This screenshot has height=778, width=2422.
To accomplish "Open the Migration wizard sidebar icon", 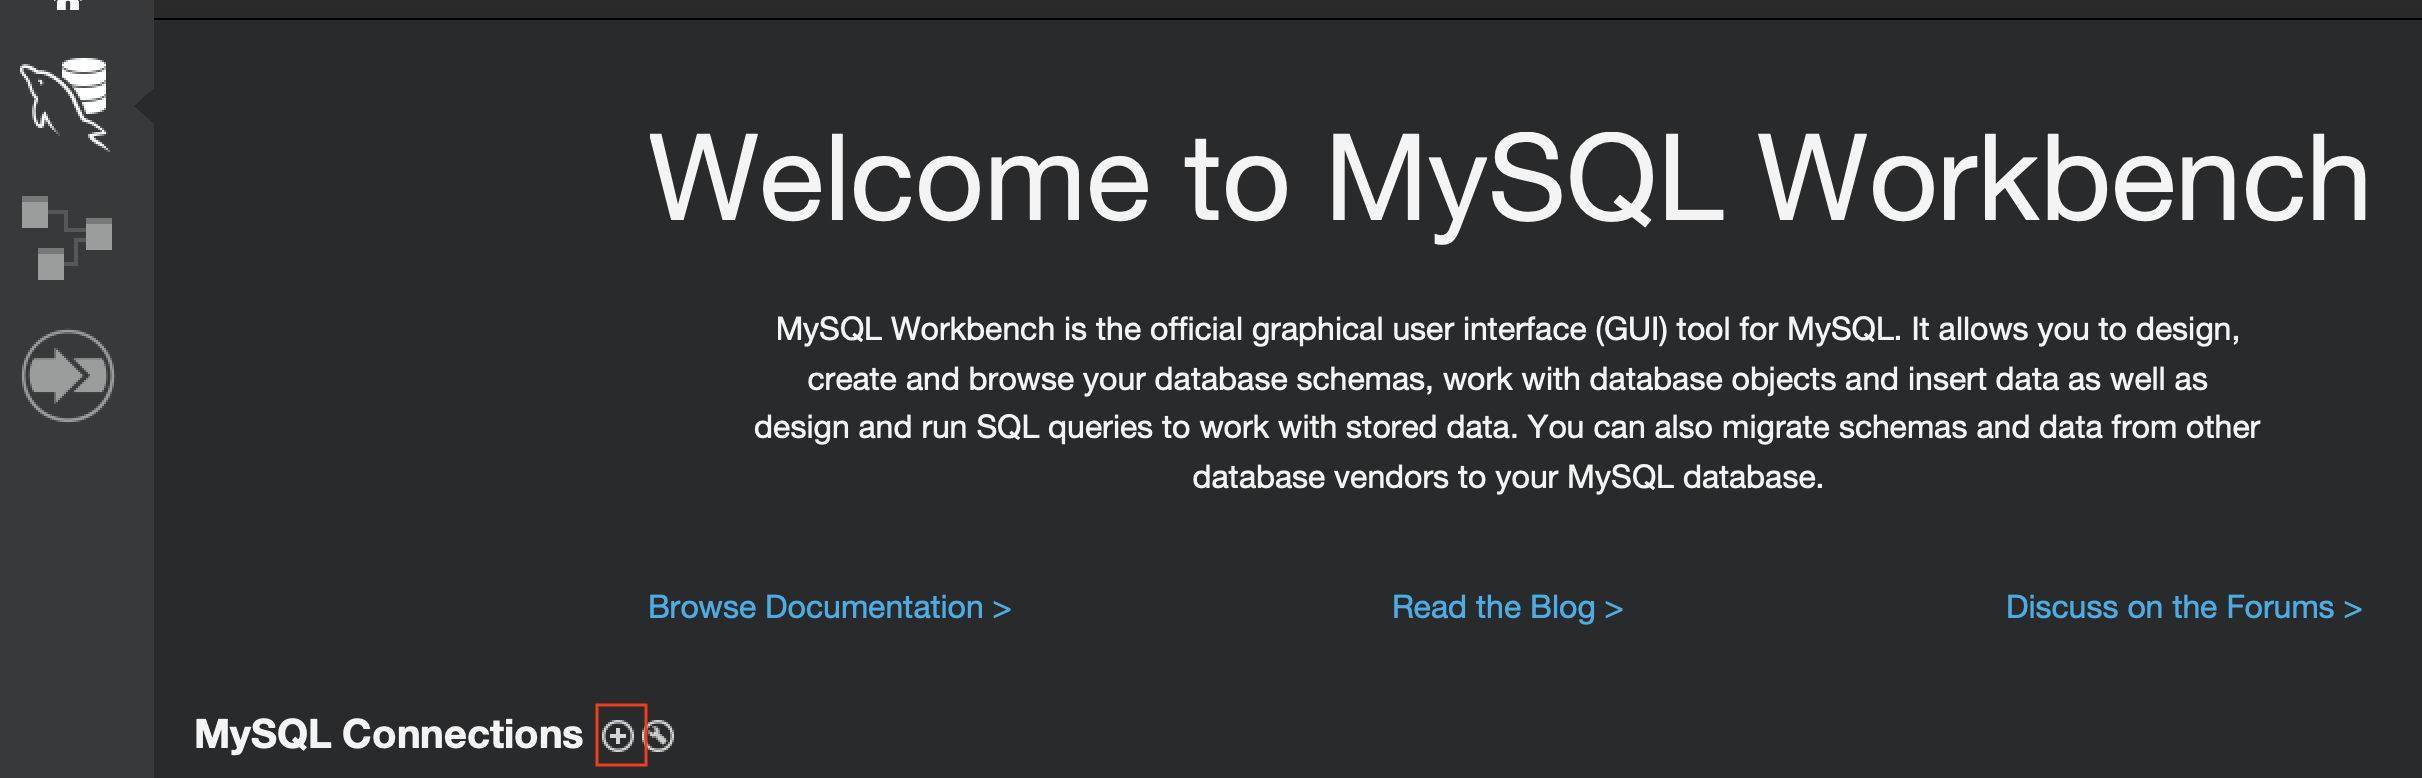I will (68, 376).
